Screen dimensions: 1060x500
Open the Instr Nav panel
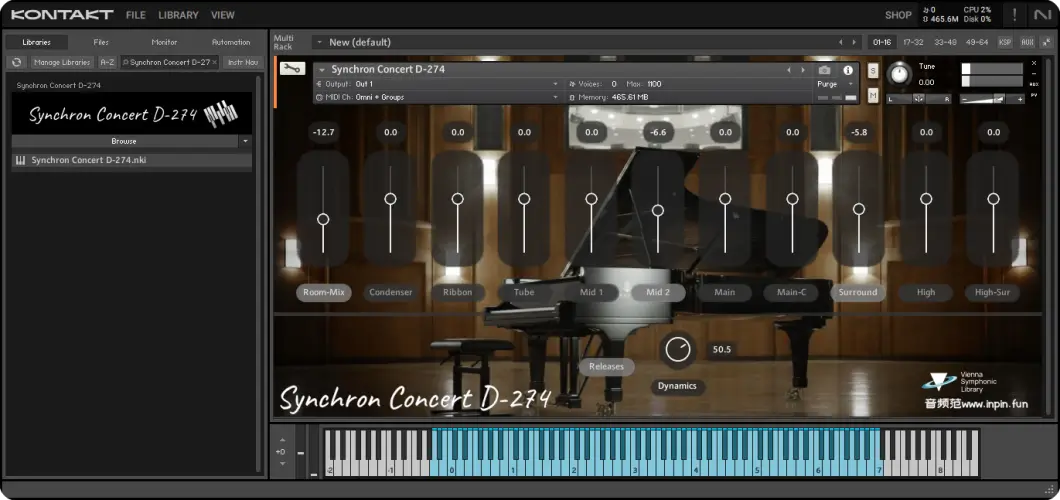(243, 62)
